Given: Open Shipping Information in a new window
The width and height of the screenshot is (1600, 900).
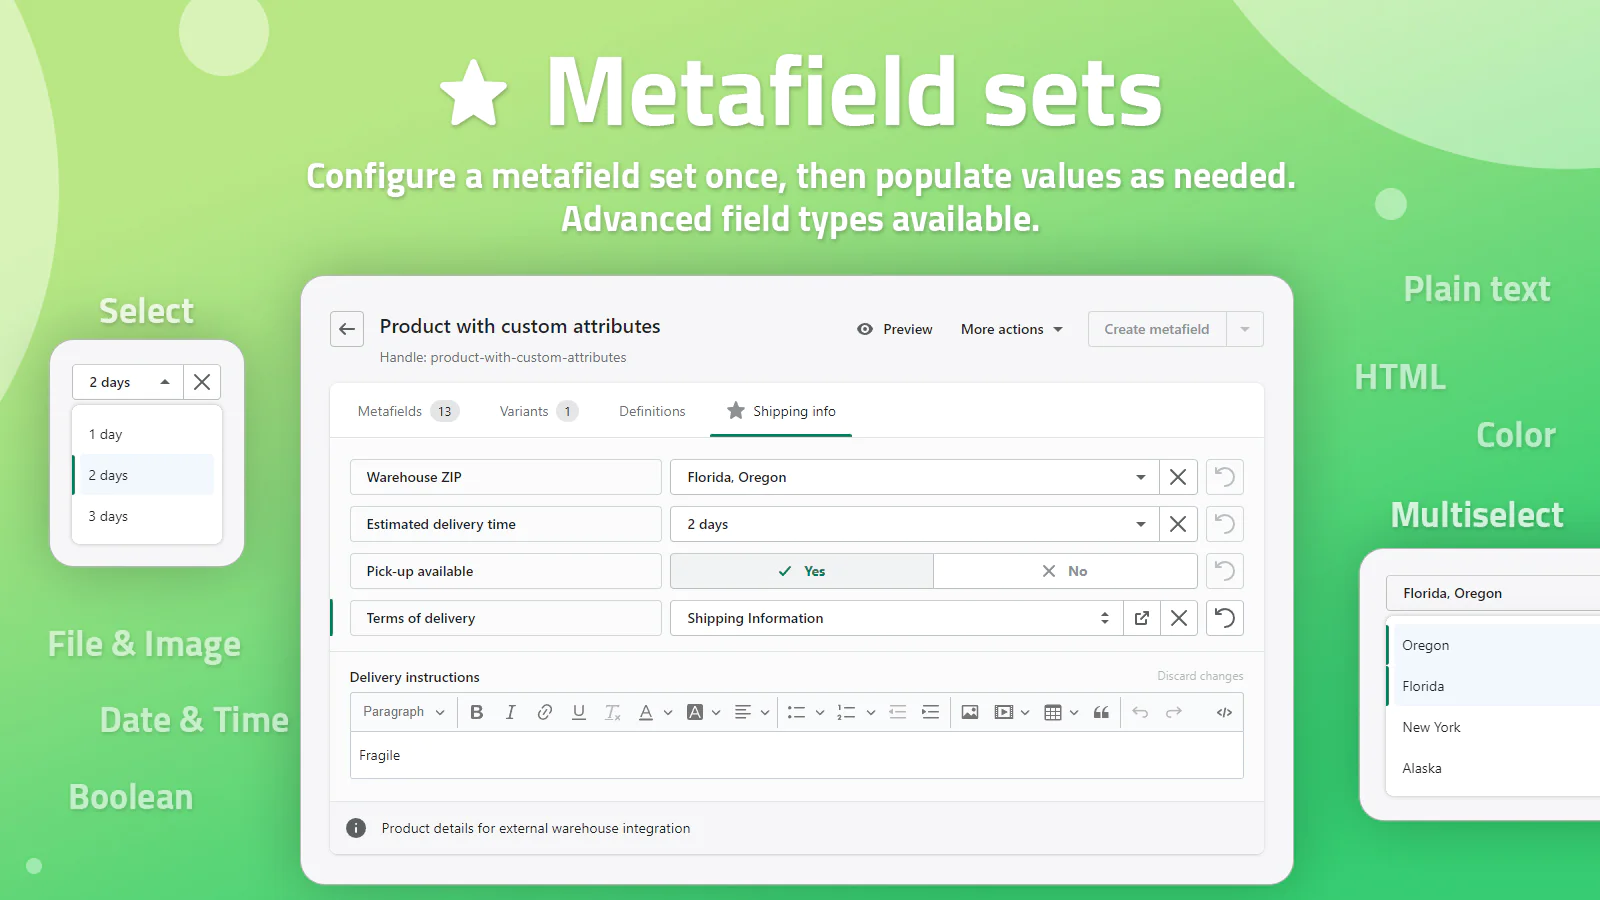Looking at the screenshot, I should (1142, 618).
